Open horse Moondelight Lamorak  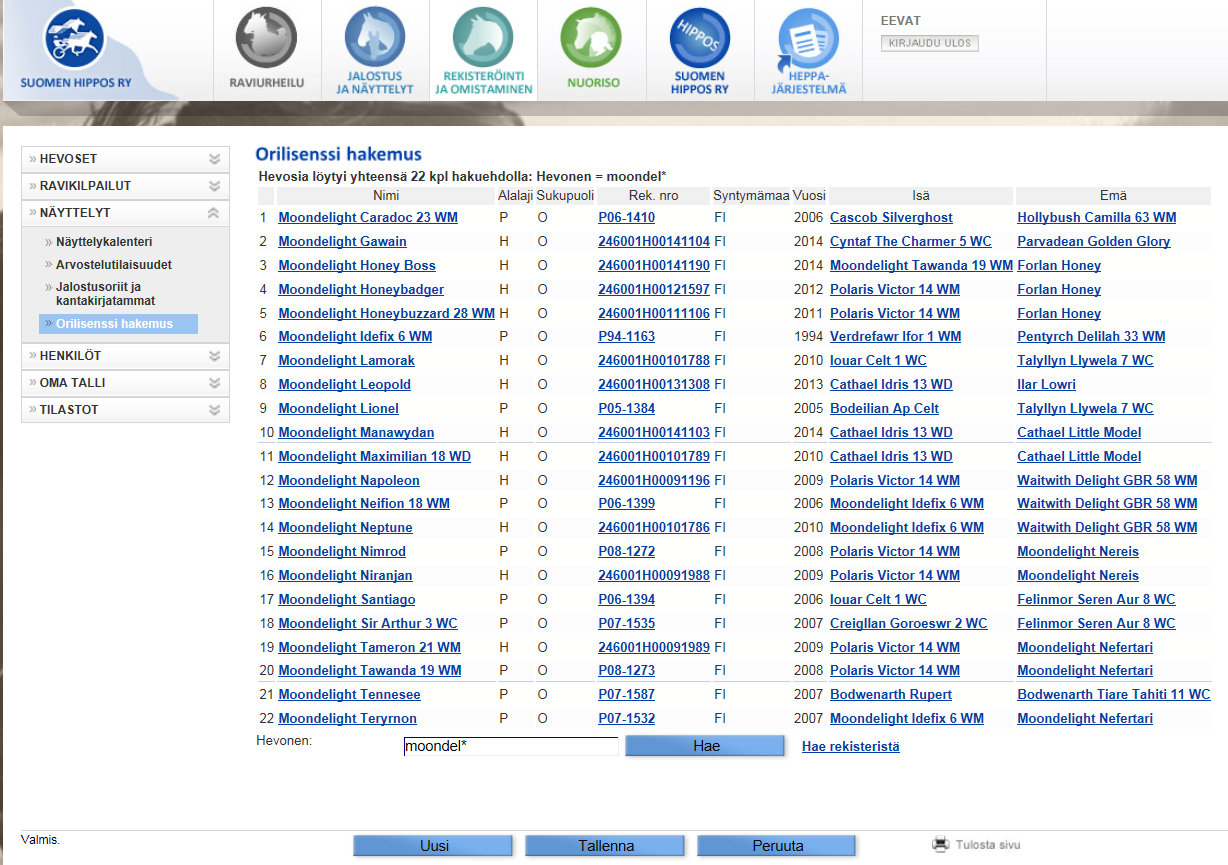coord(346,360)
